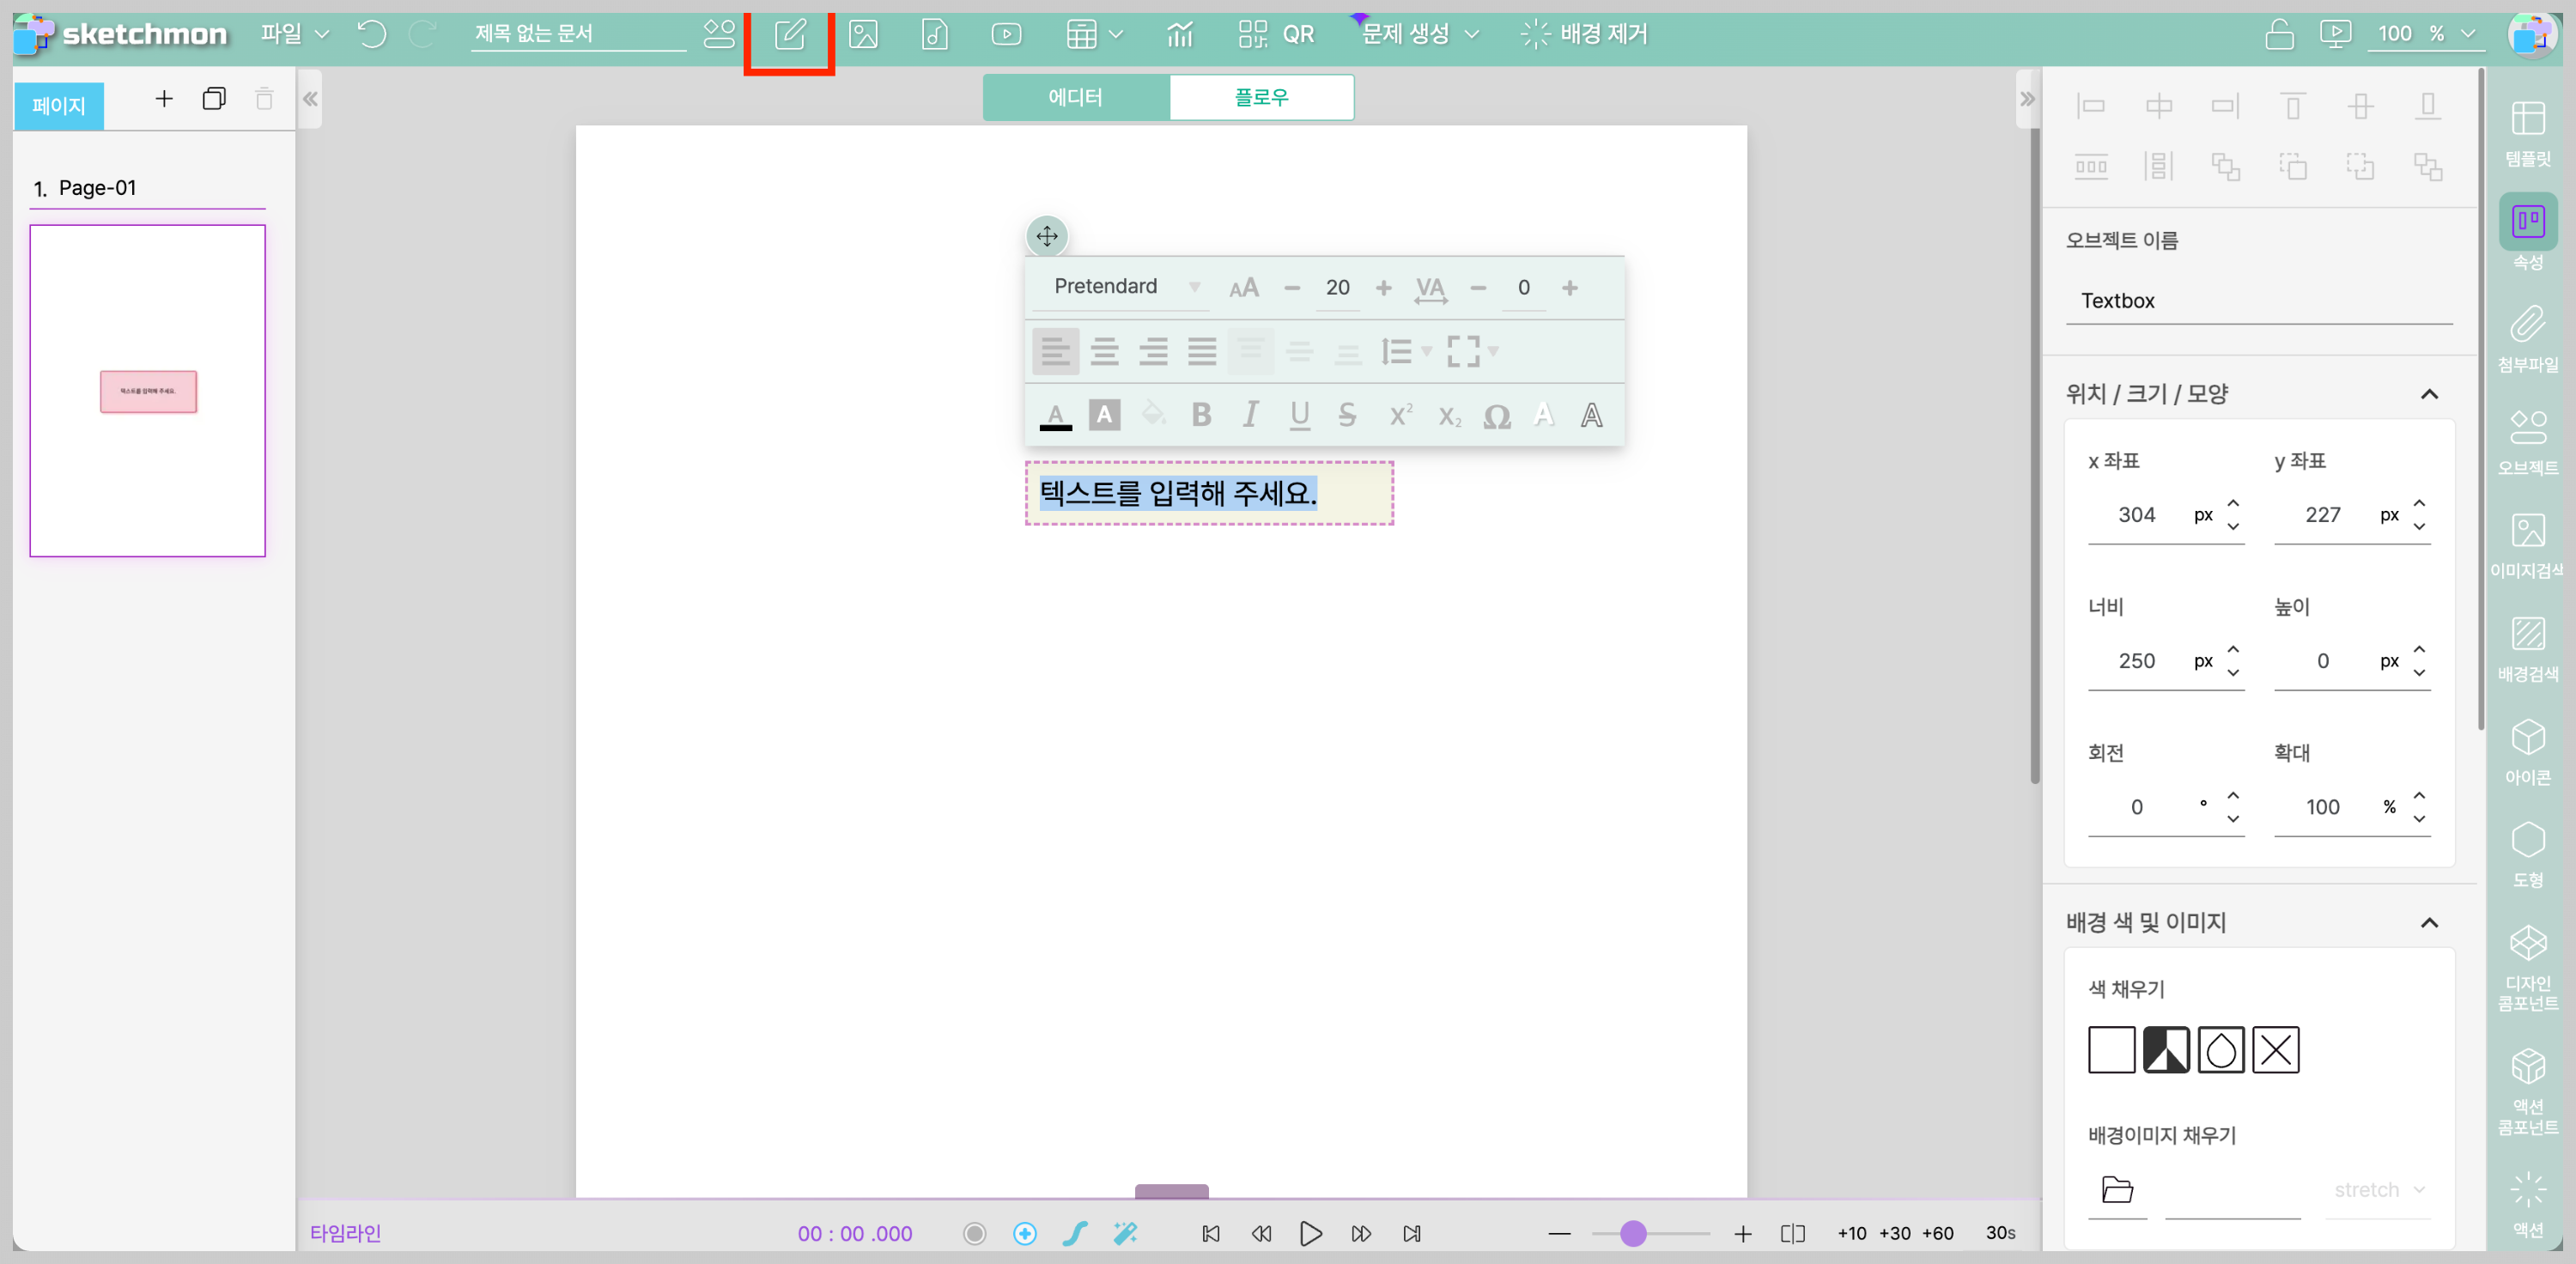Click the video insert icon
2576x1264 pixels.
(1006, 35)
